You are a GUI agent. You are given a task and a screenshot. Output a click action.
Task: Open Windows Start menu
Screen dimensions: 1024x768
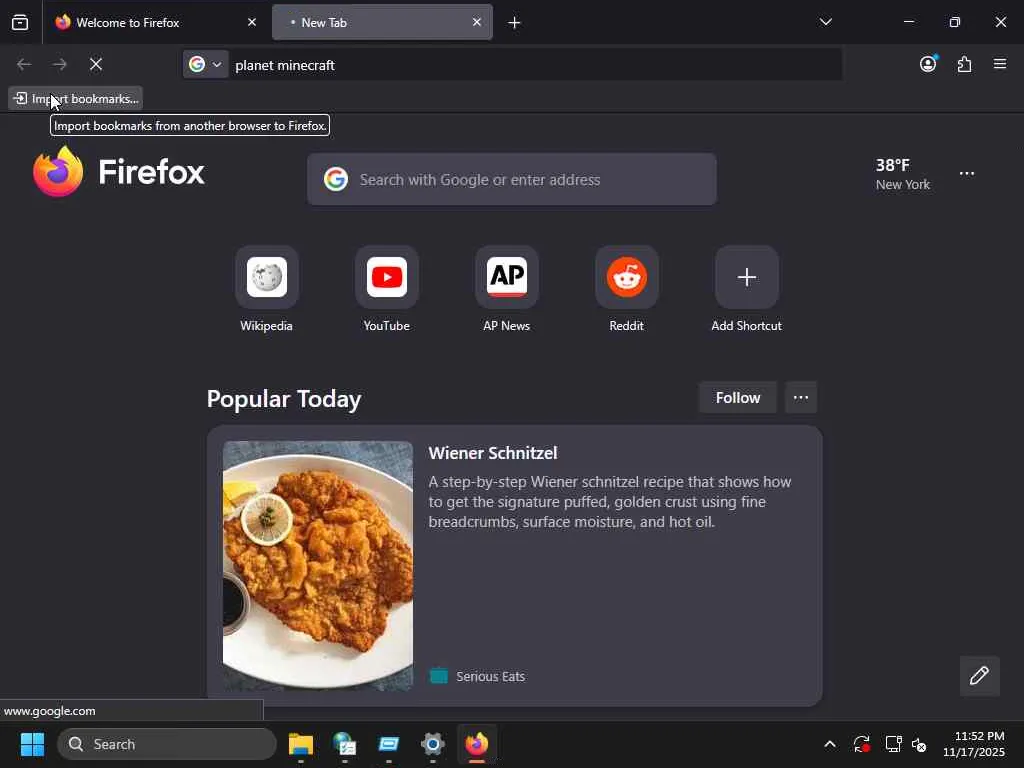point(32,744)
